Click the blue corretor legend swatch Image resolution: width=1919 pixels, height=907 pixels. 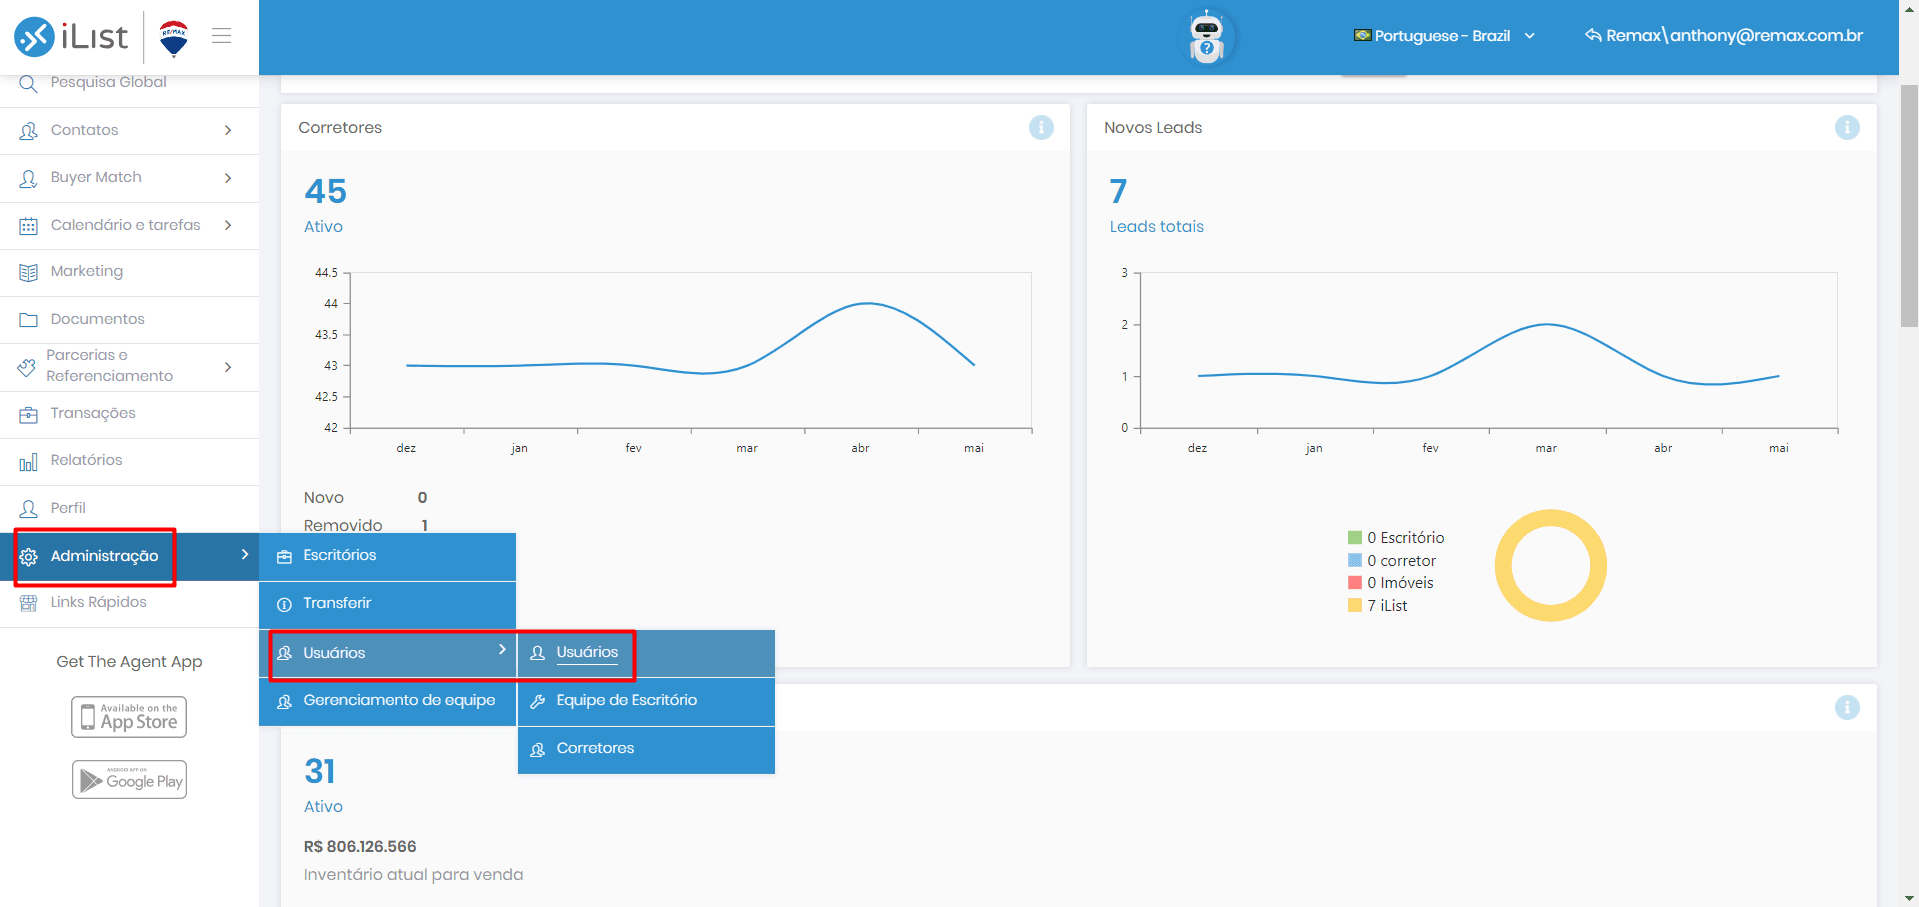pos(1355,561)
